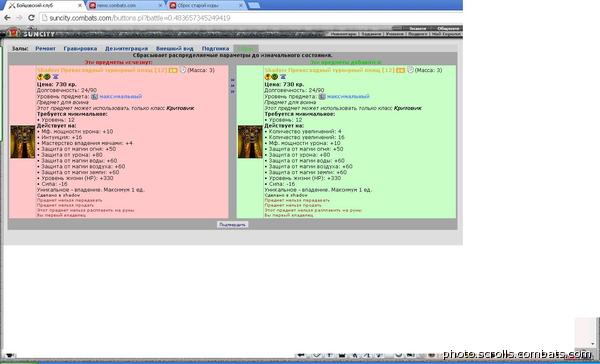Click Долговечность: 24/90 in green panel
This screenshot has width=600, height=364.
[x=294, y=90]
